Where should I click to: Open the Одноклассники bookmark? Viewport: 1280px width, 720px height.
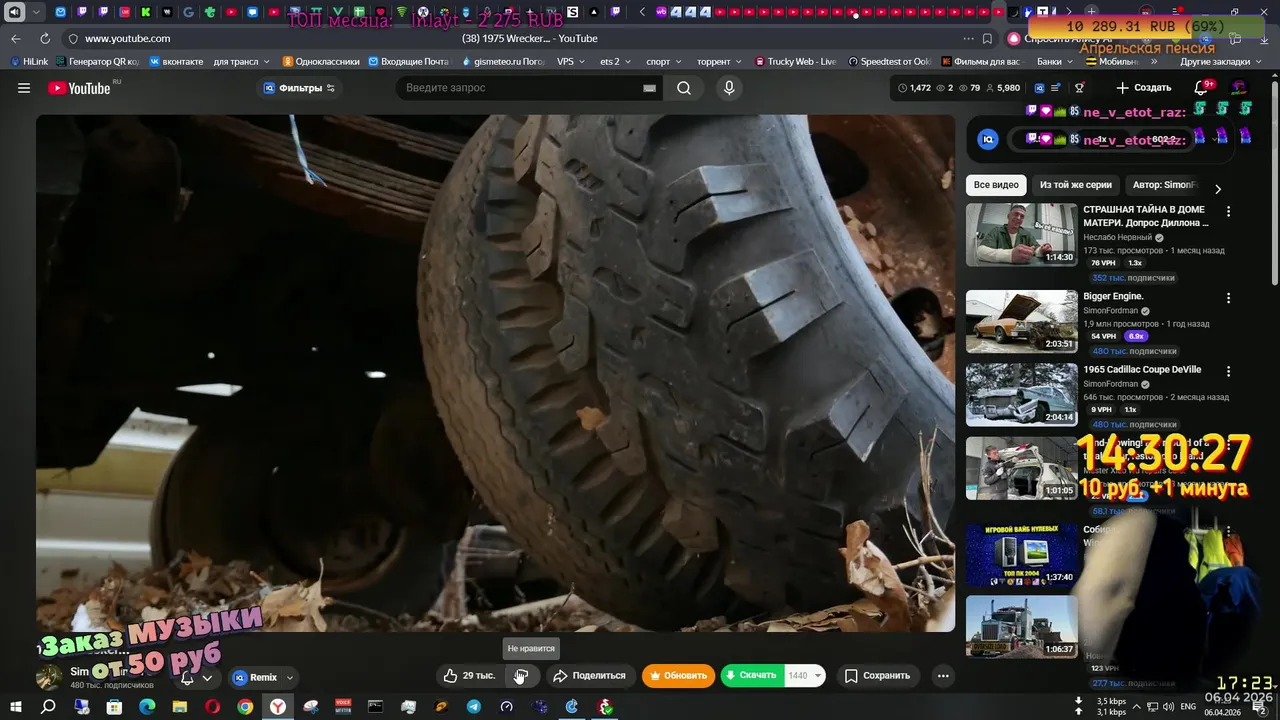click(x=320, y=62)
